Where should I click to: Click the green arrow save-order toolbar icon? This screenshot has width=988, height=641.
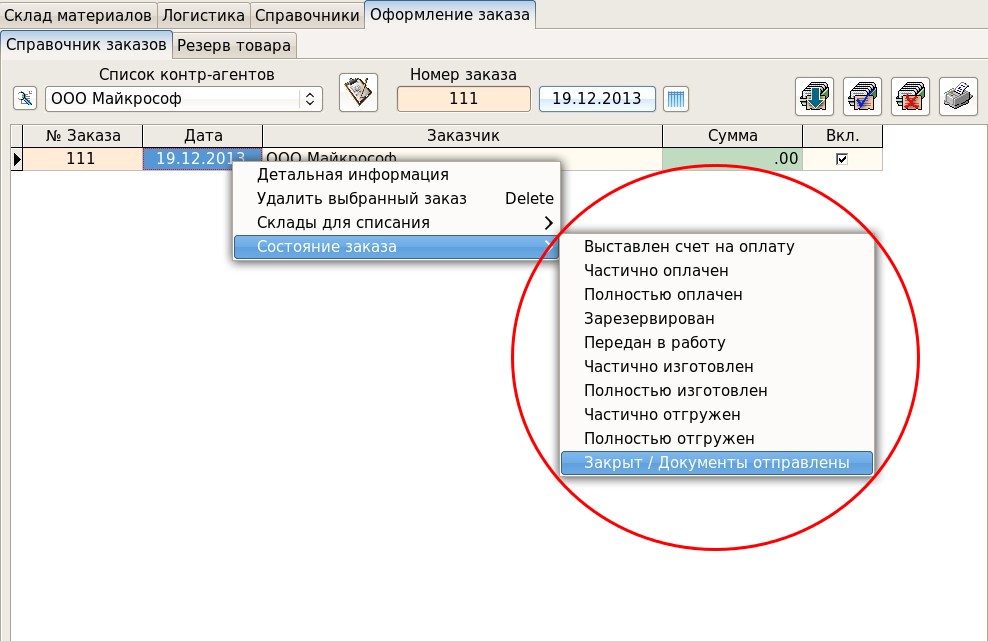click(815, 96)
